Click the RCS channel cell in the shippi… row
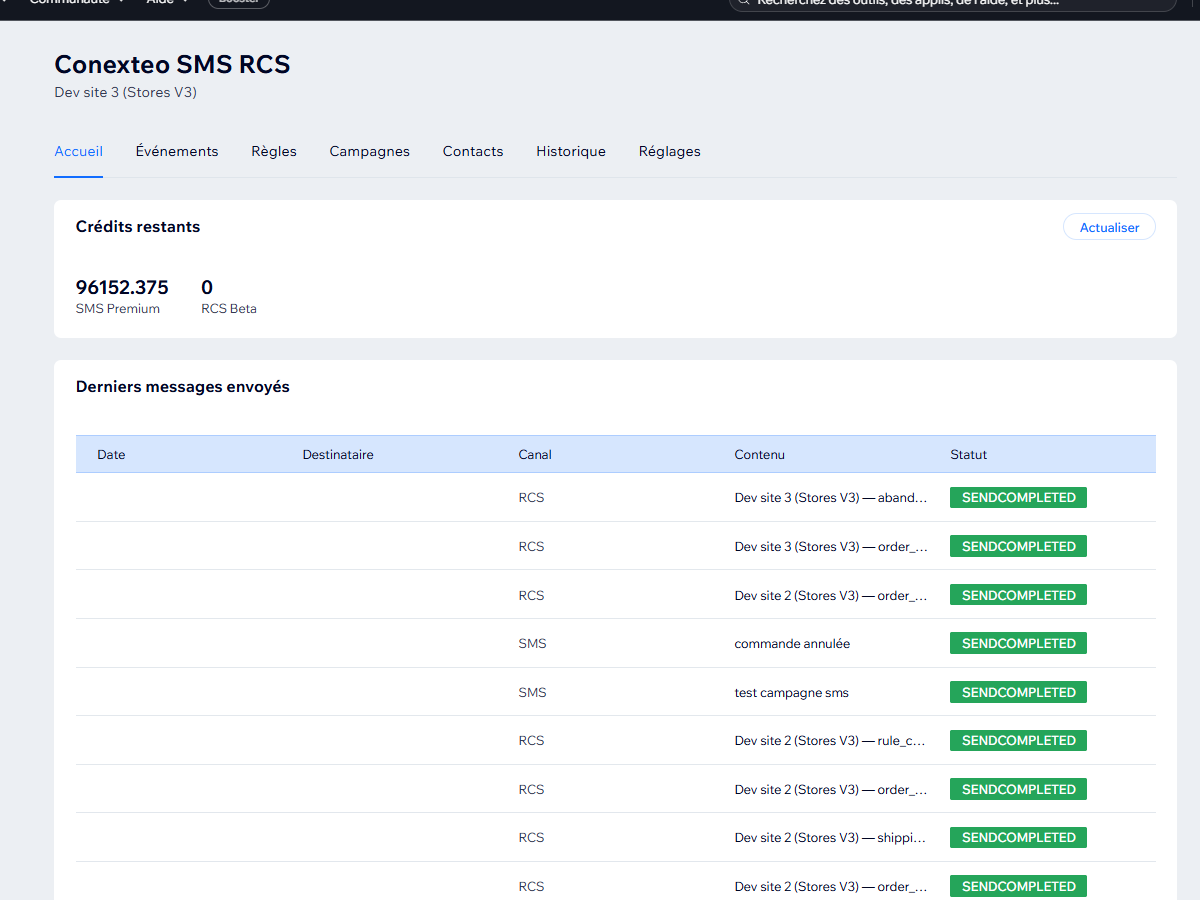 pyautogui.click(x=531, y=838)
